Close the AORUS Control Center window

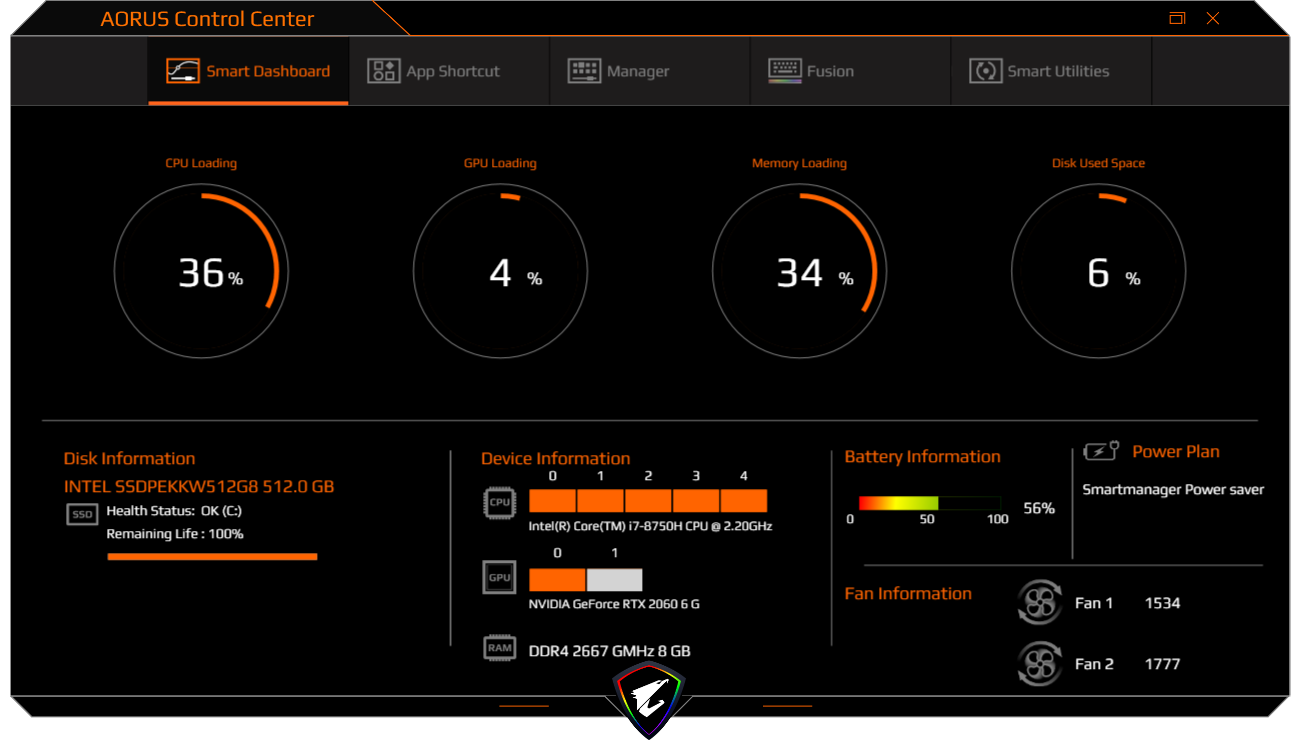[1213, 18]
